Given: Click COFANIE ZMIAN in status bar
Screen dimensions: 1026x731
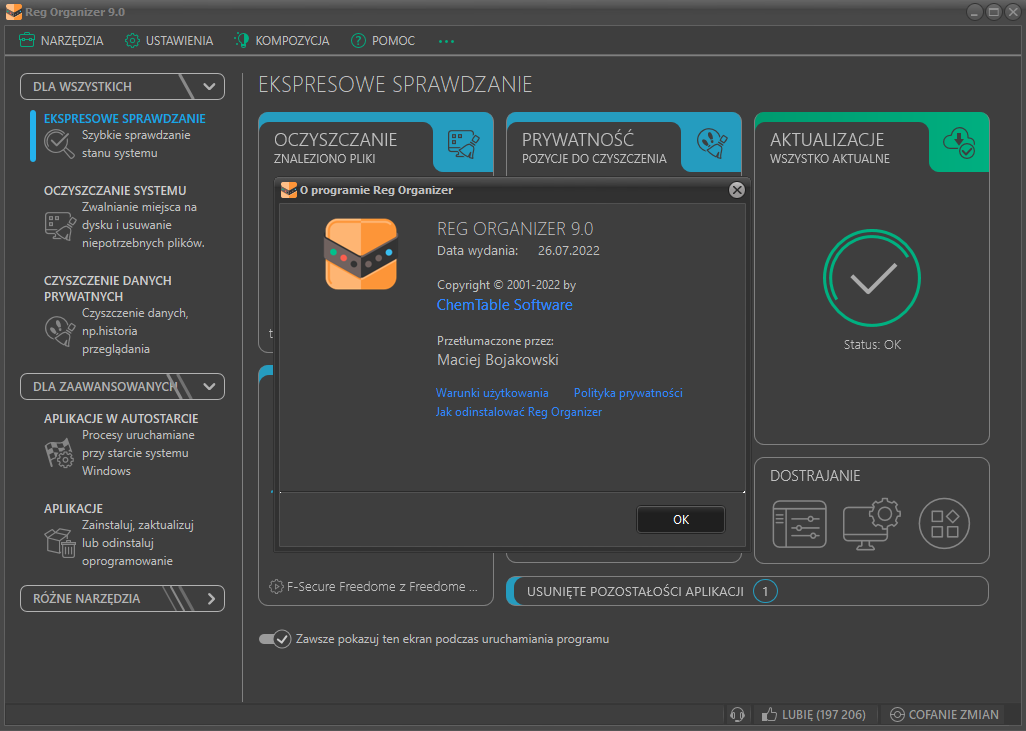Looking at the screenshot, I should pos(945,714).
